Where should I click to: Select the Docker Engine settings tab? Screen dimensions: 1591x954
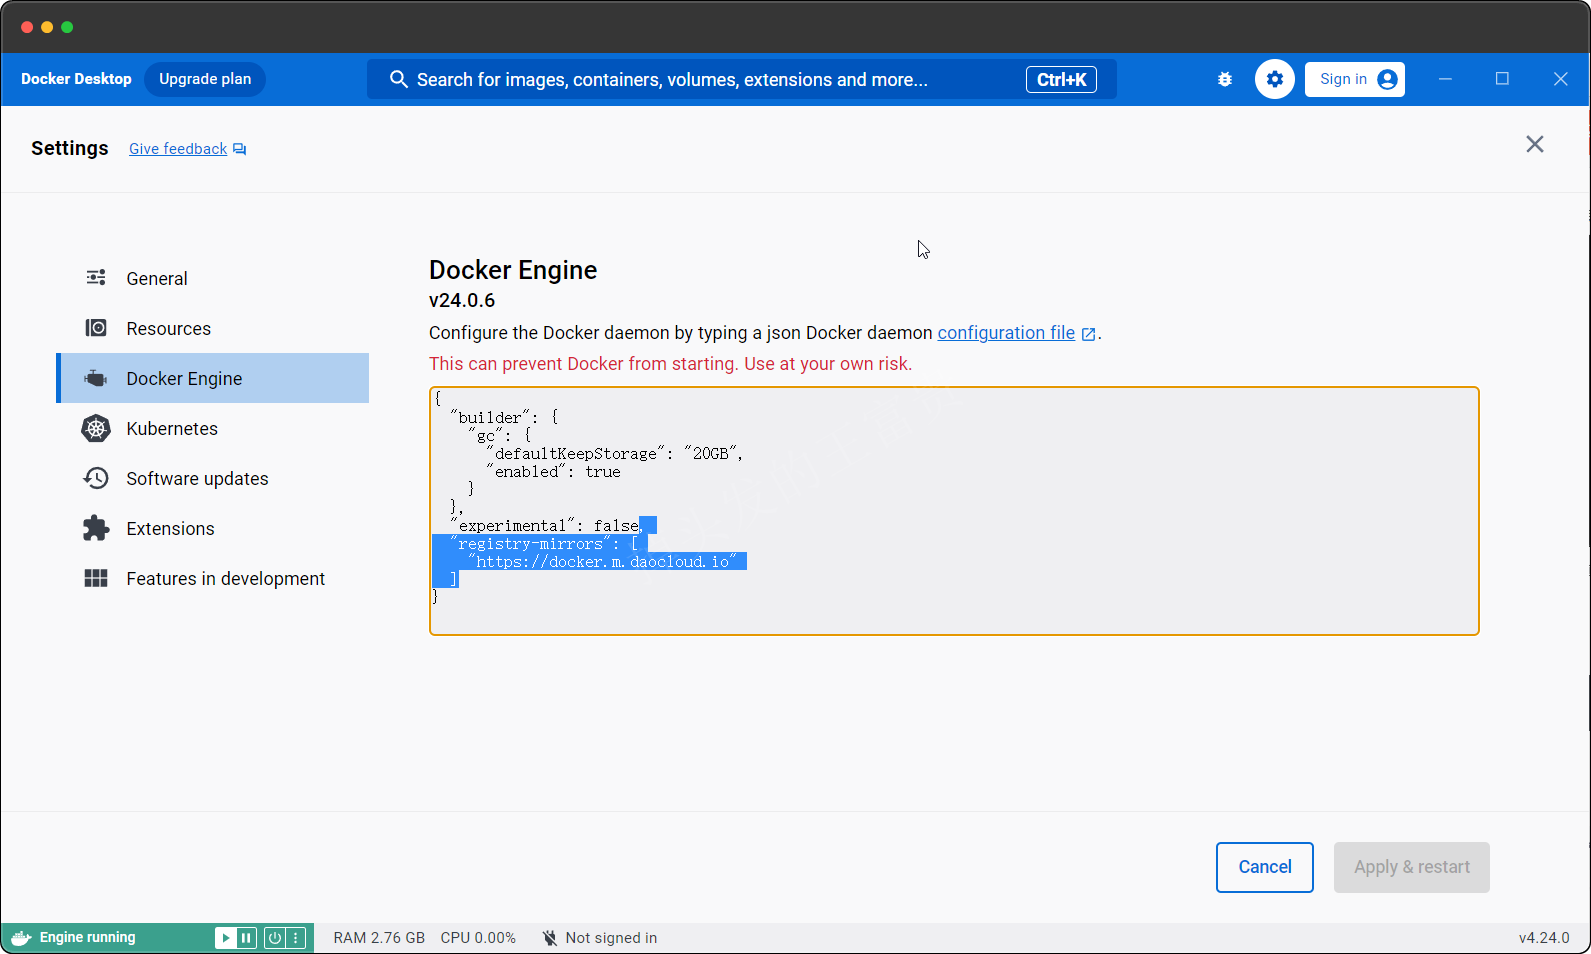pyautogui.click(x=213, y=378)
